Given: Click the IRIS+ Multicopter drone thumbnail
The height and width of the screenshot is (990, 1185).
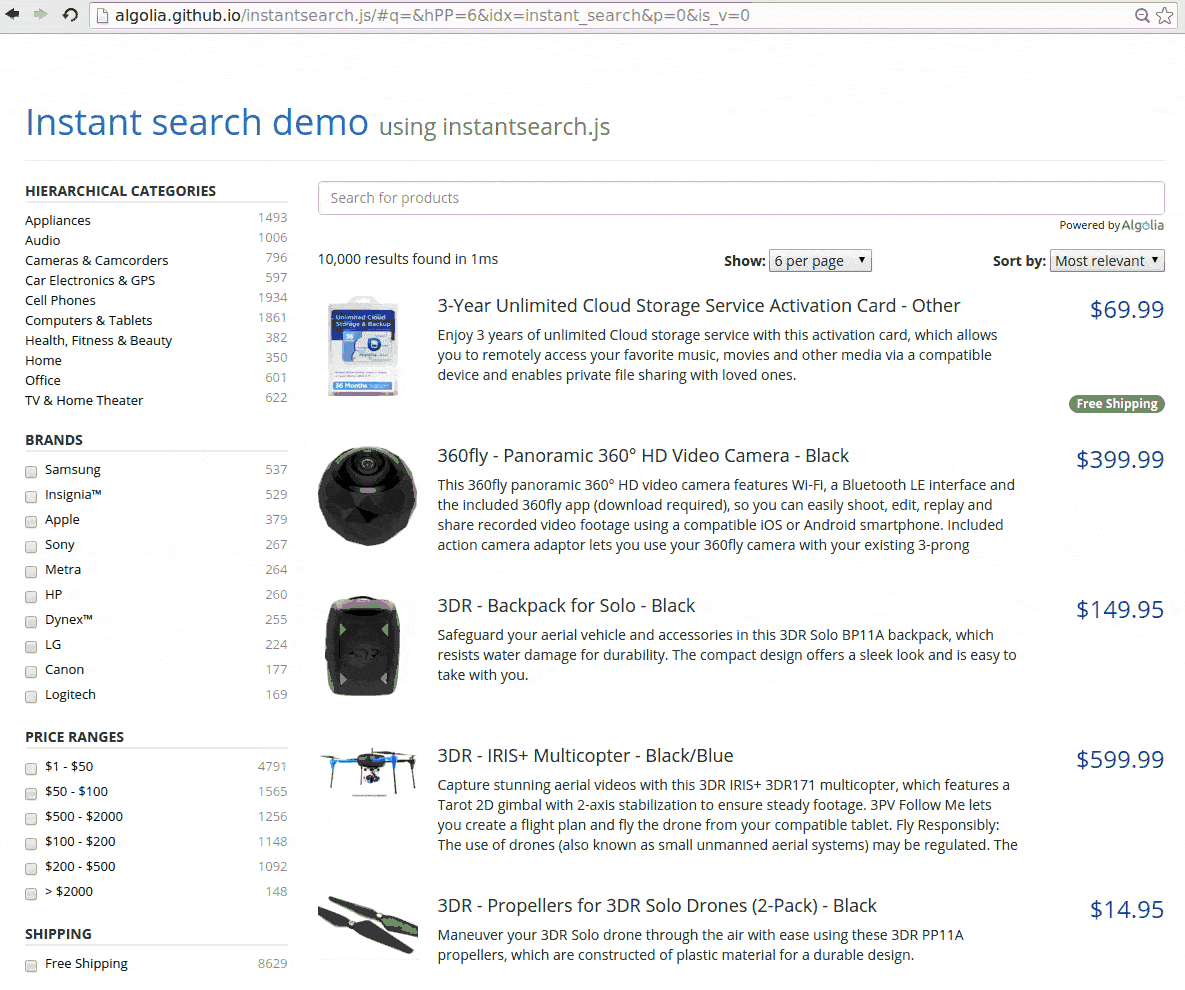Looking at the screenshot, I should [368, 772].
